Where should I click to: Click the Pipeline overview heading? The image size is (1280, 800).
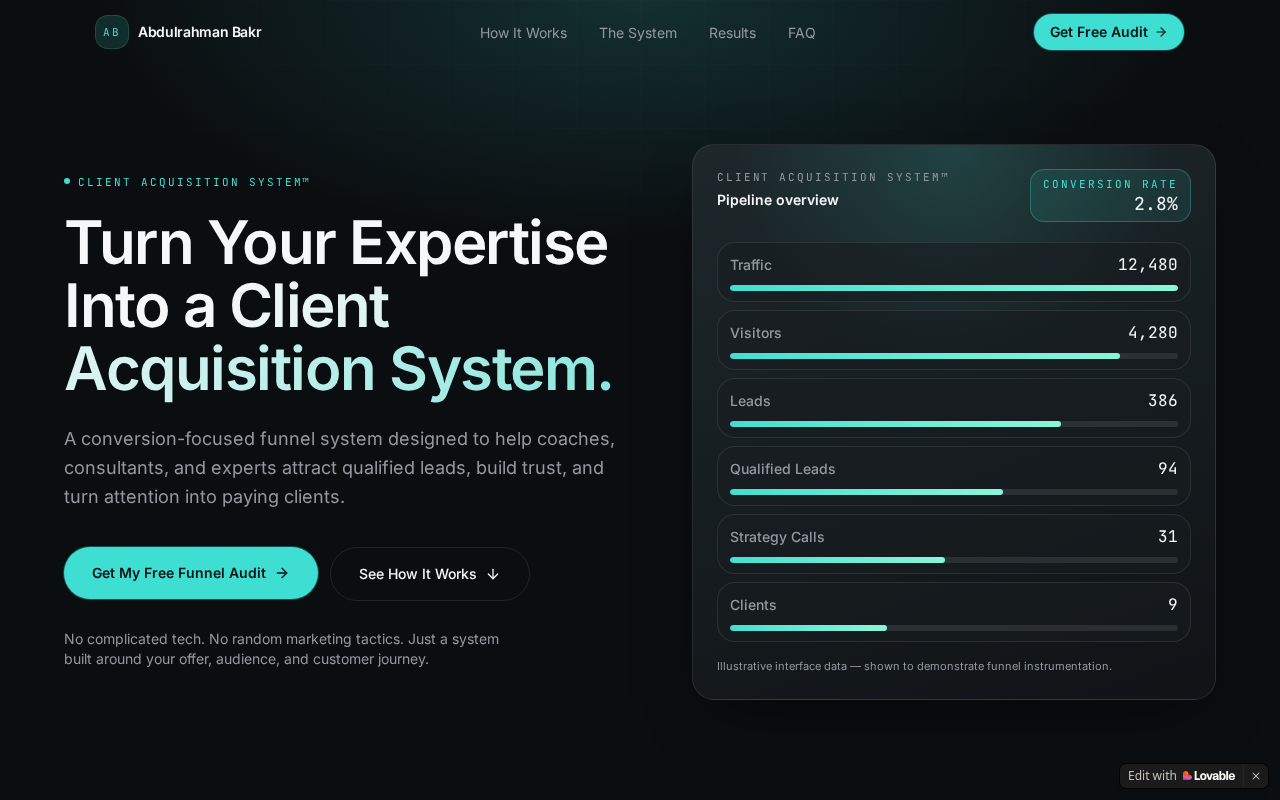click(778, 200)
